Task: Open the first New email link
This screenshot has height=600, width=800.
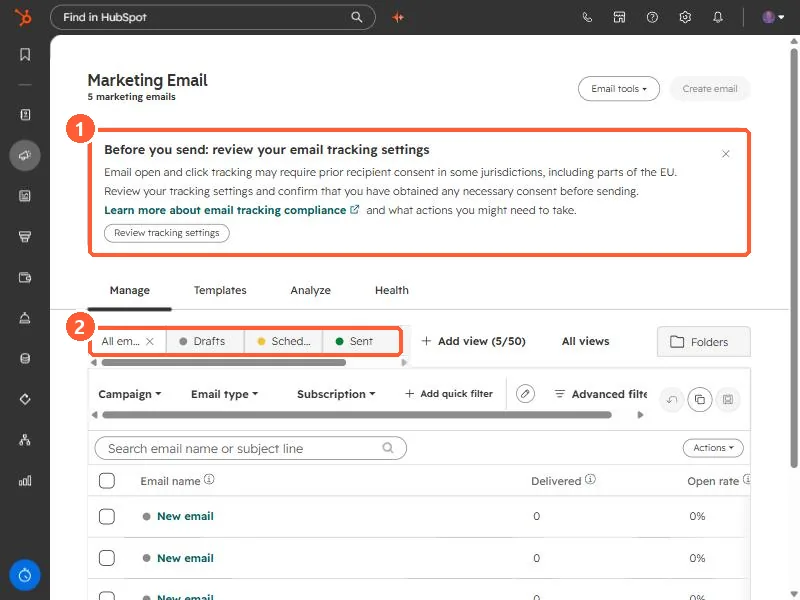Action: click(x=185, y=516)
